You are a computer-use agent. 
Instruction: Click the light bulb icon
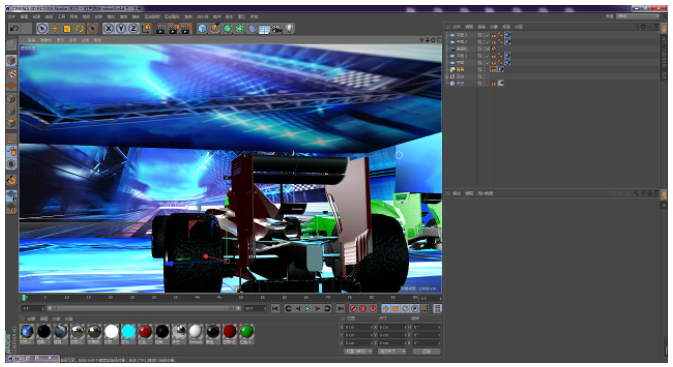pos(290,29)
